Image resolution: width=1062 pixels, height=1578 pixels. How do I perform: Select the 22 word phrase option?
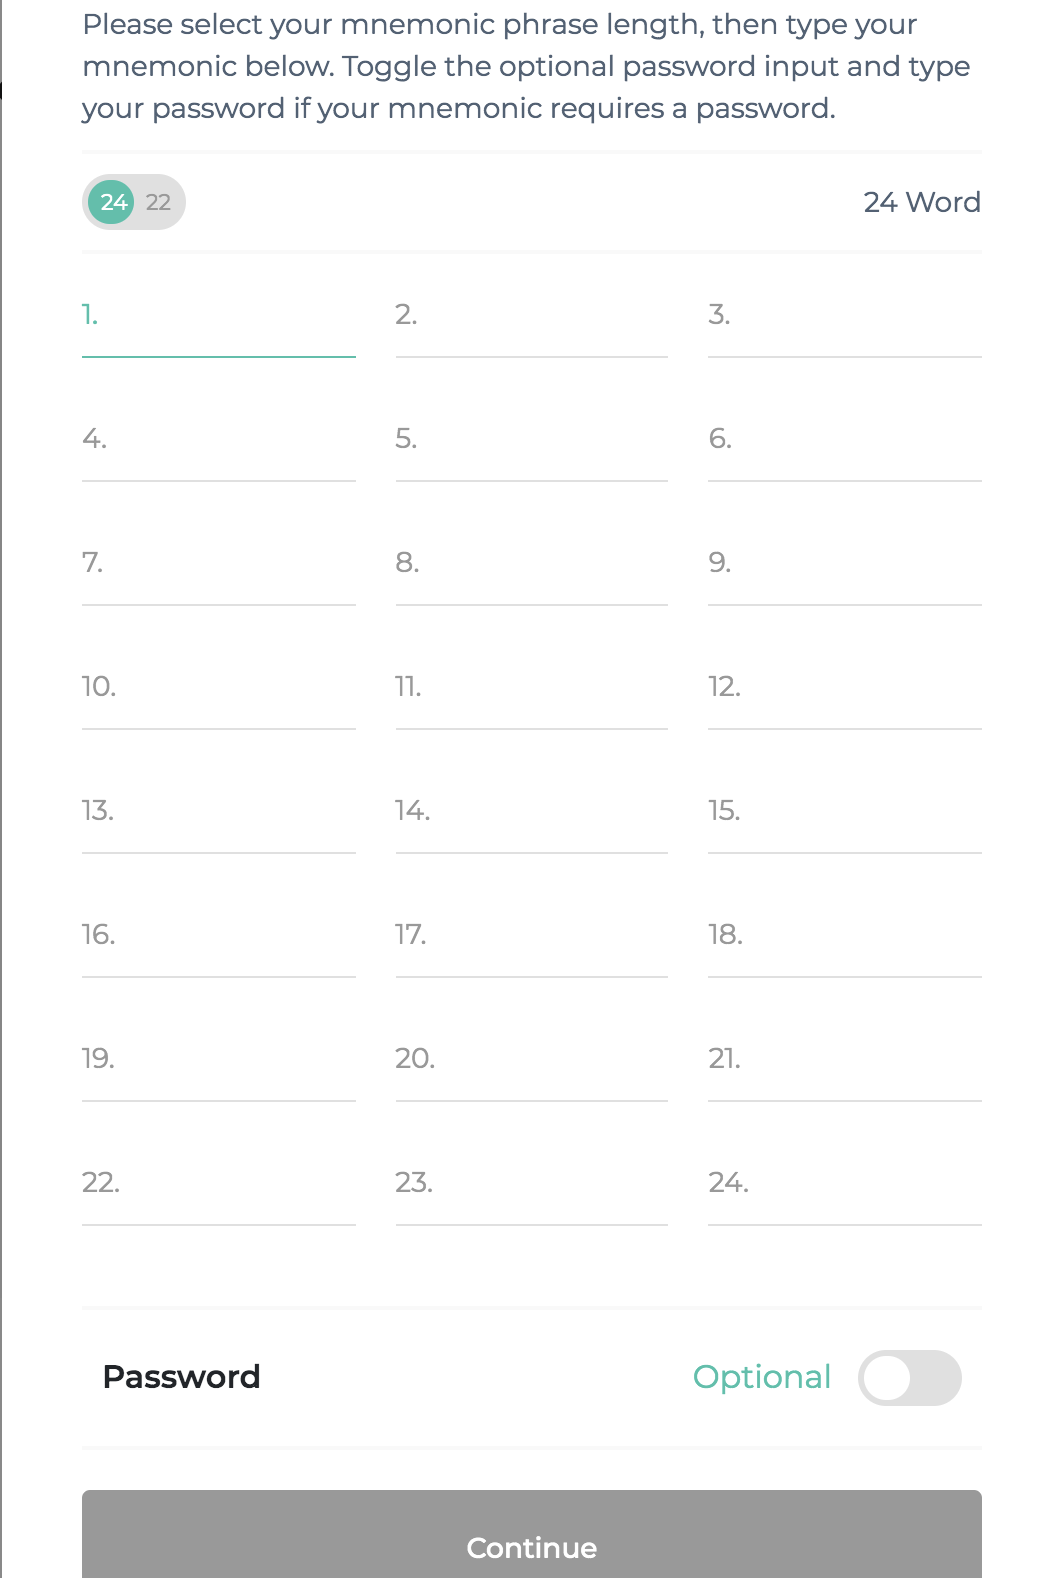click(159, 202)
